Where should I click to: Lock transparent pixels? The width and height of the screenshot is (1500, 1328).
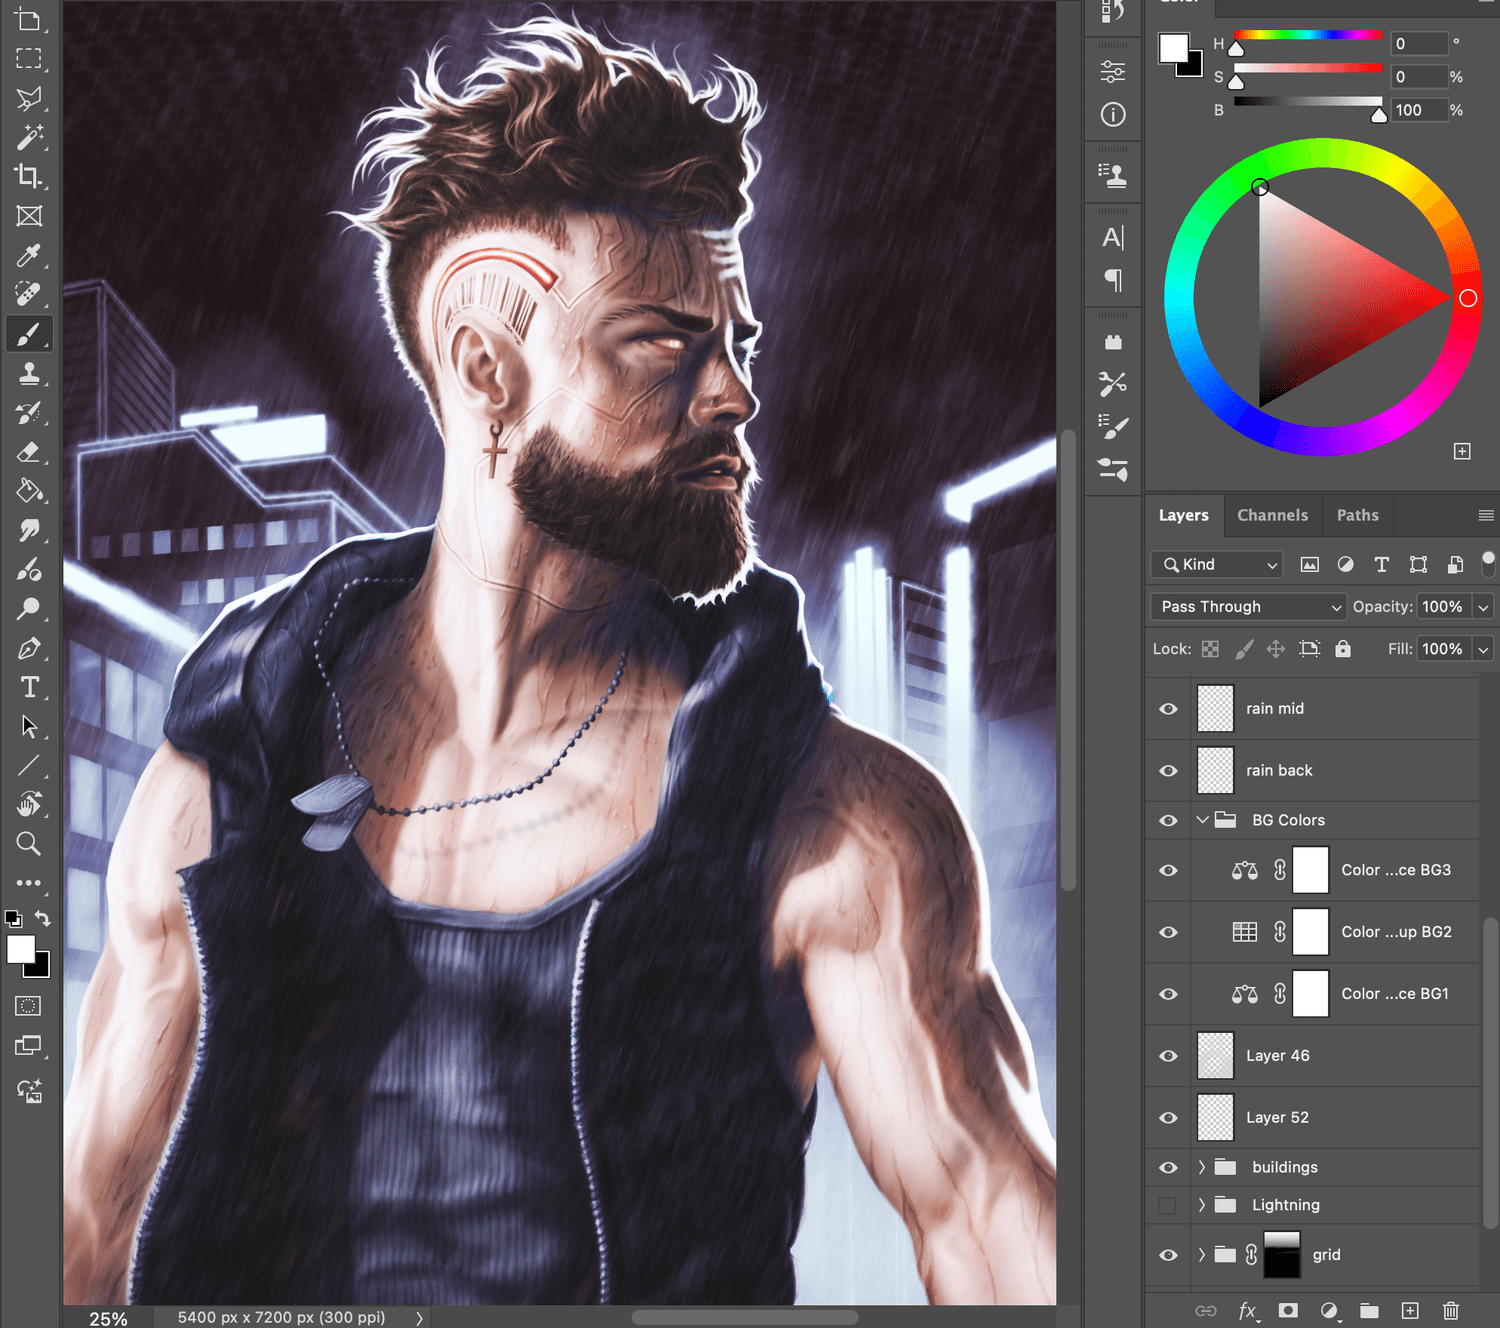pyautogui.click(x=1210, y=649)
